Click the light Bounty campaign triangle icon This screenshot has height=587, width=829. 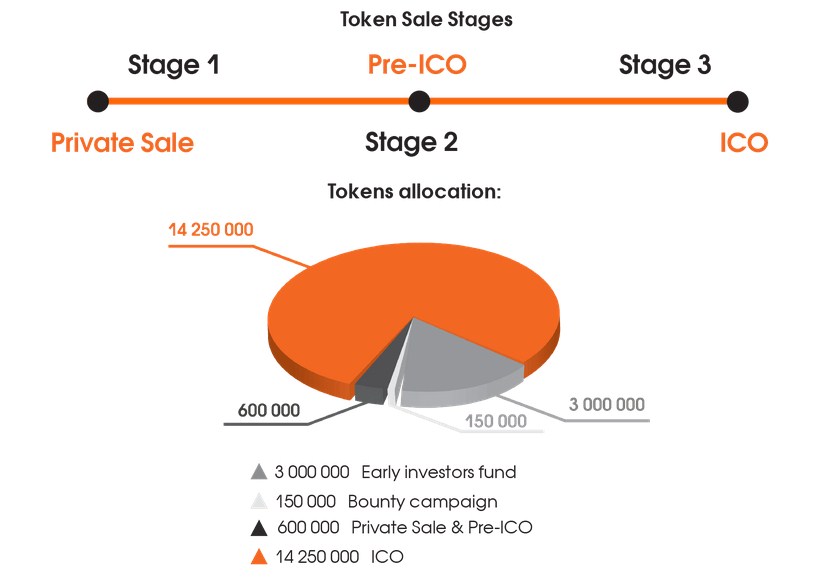[x=259, y=501]
